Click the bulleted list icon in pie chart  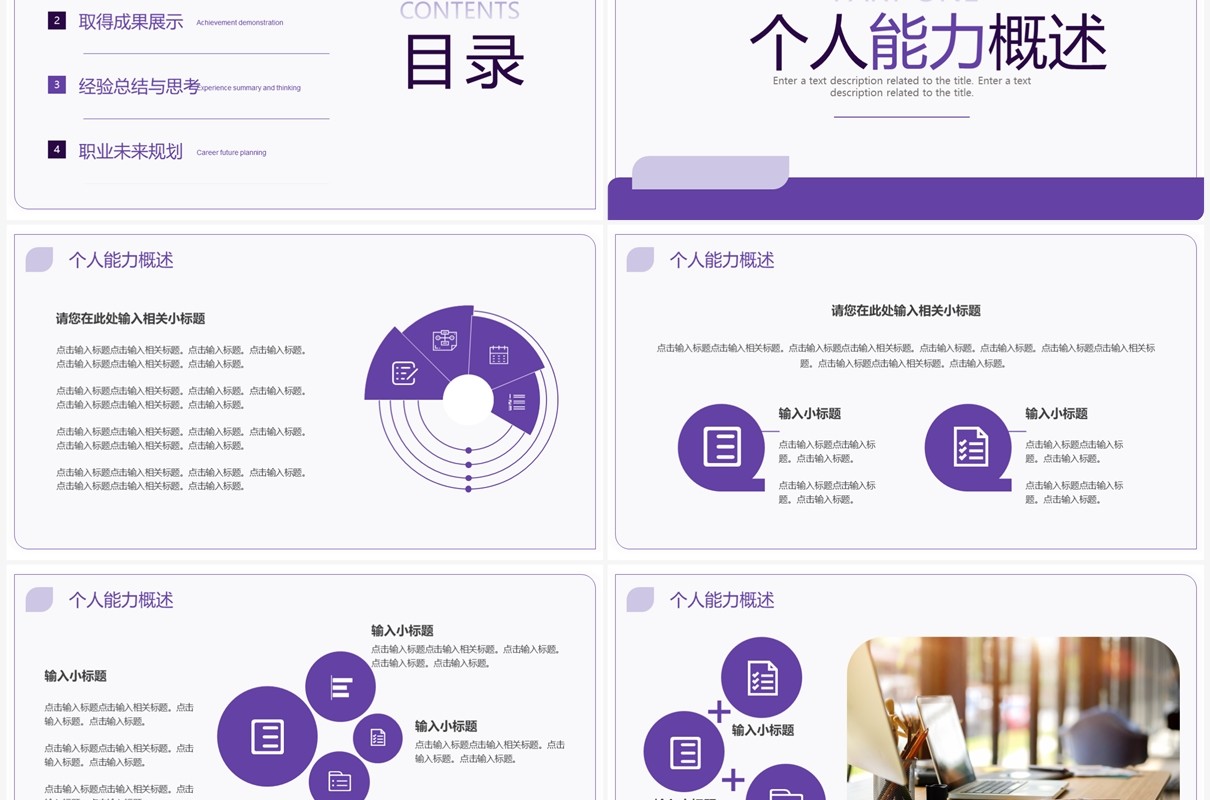tap(517, 402)
